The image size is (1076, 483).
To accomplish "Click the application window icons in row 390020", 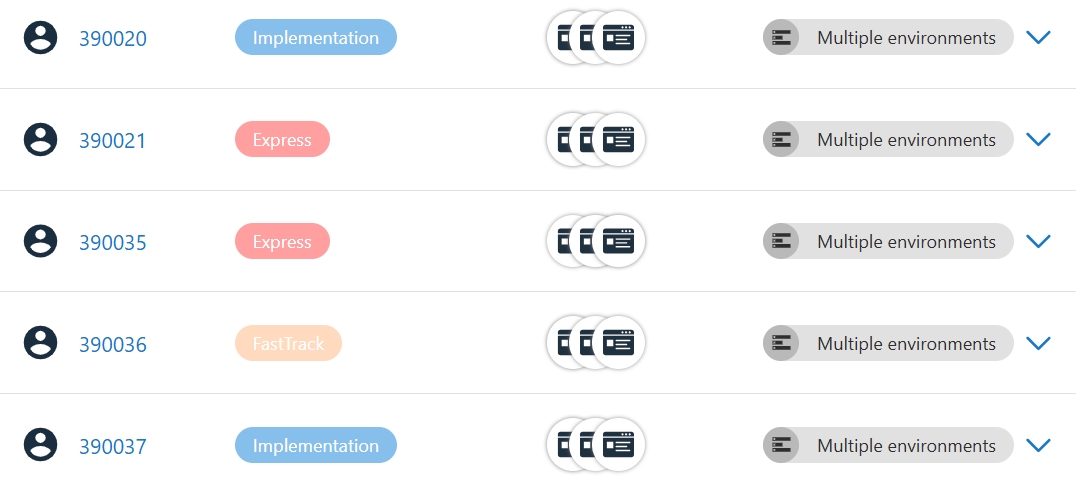I will (x=596, y=38).
